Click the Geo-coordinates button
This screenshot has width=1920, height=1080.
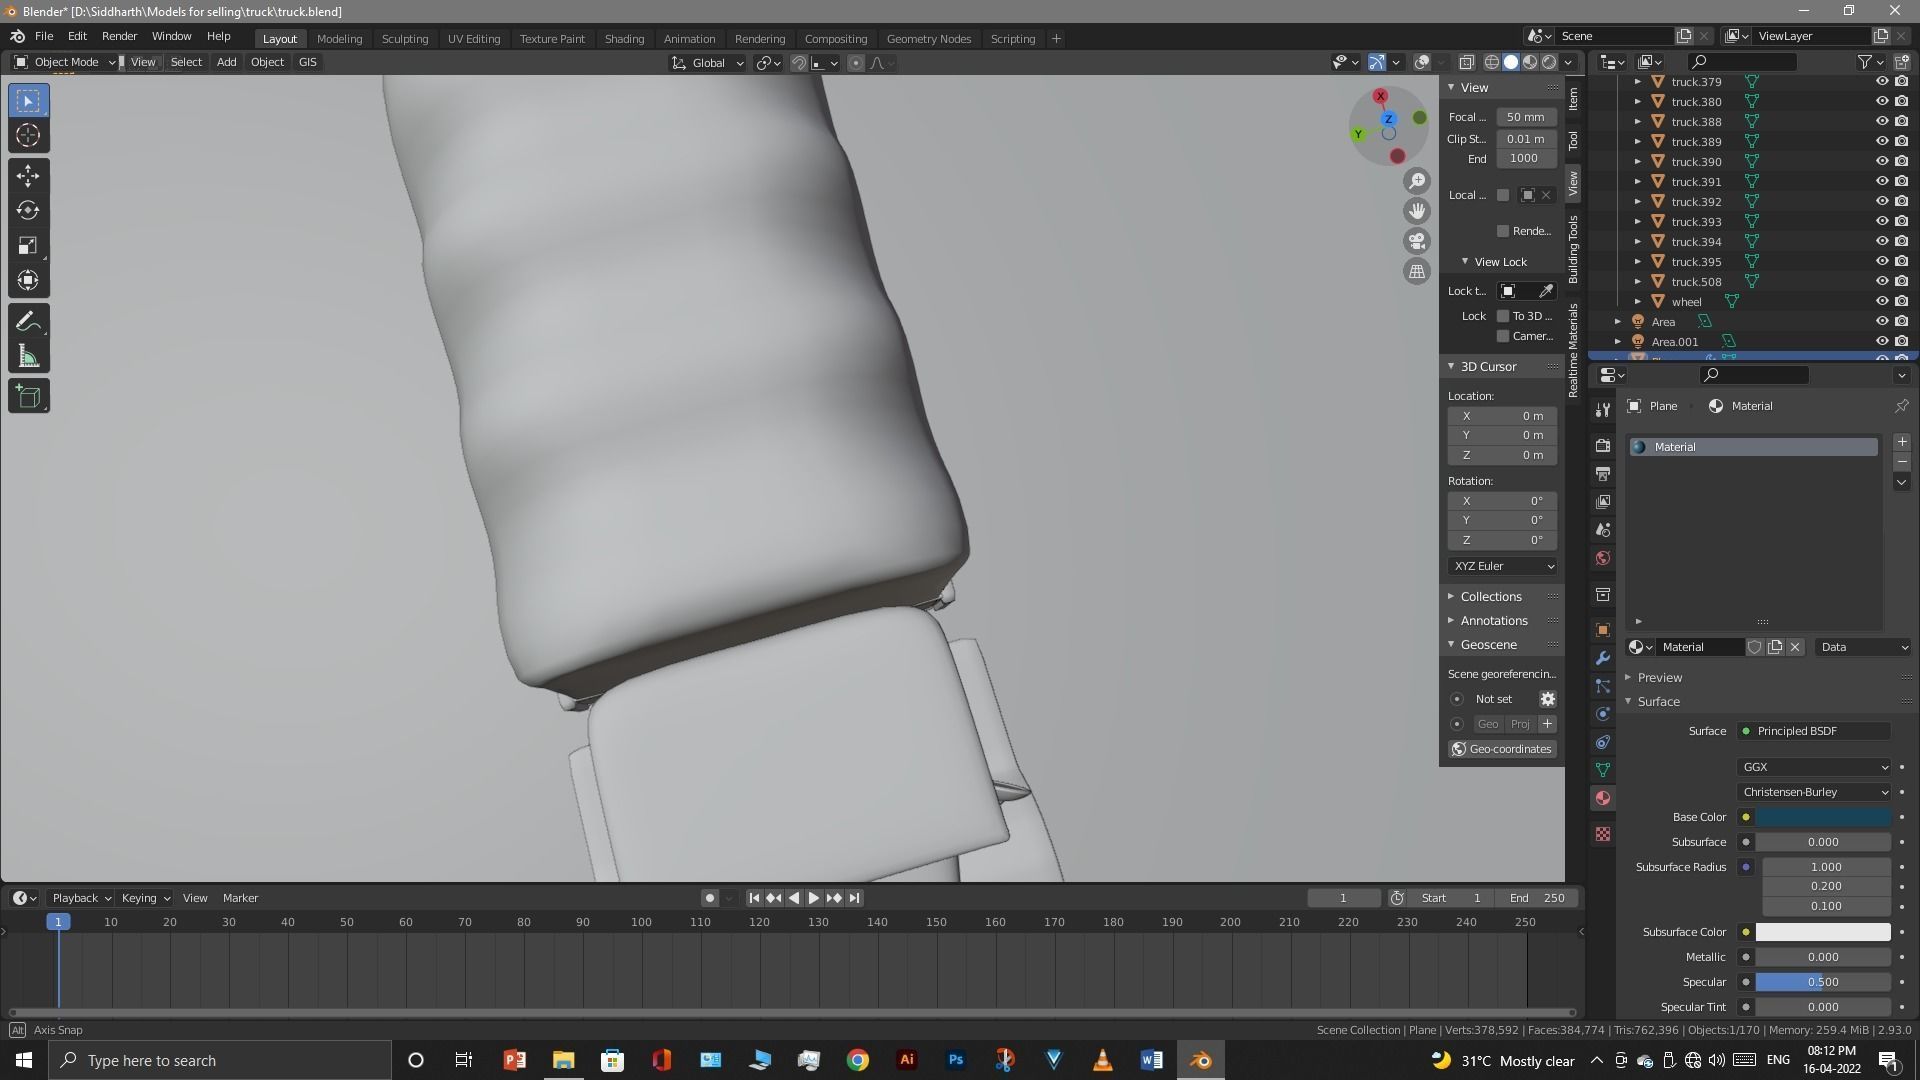point(1501,749)
